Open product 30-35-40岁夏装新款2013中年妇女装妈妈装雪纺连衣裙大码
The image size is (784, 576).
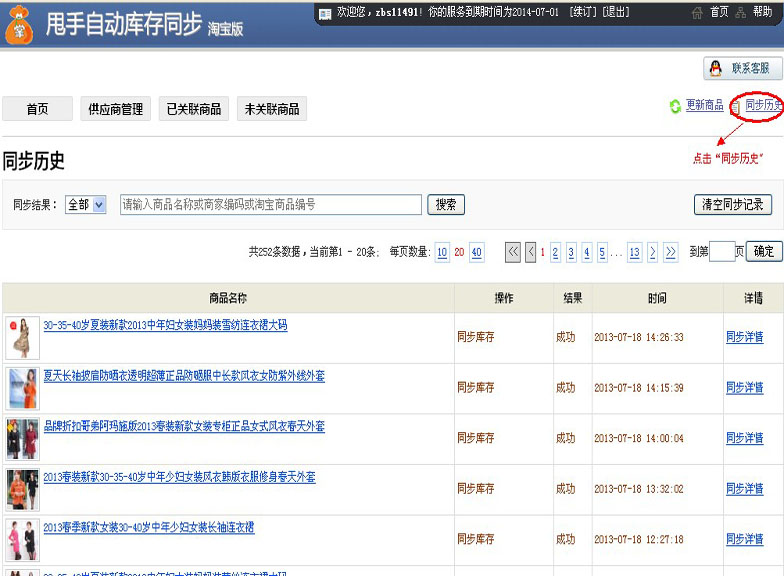[x=166, y=325]
